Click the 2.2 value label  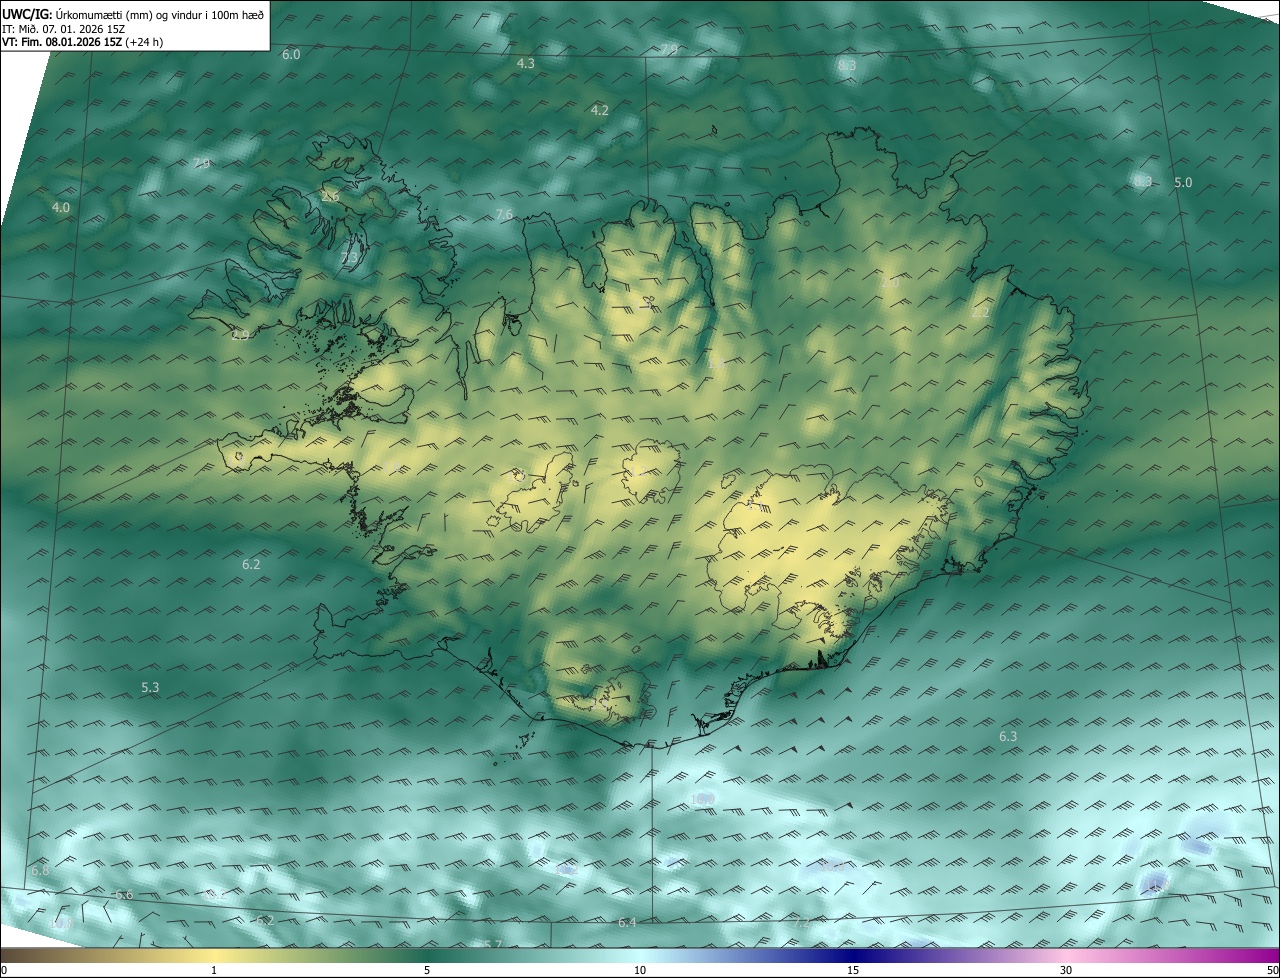click(980, 313)
